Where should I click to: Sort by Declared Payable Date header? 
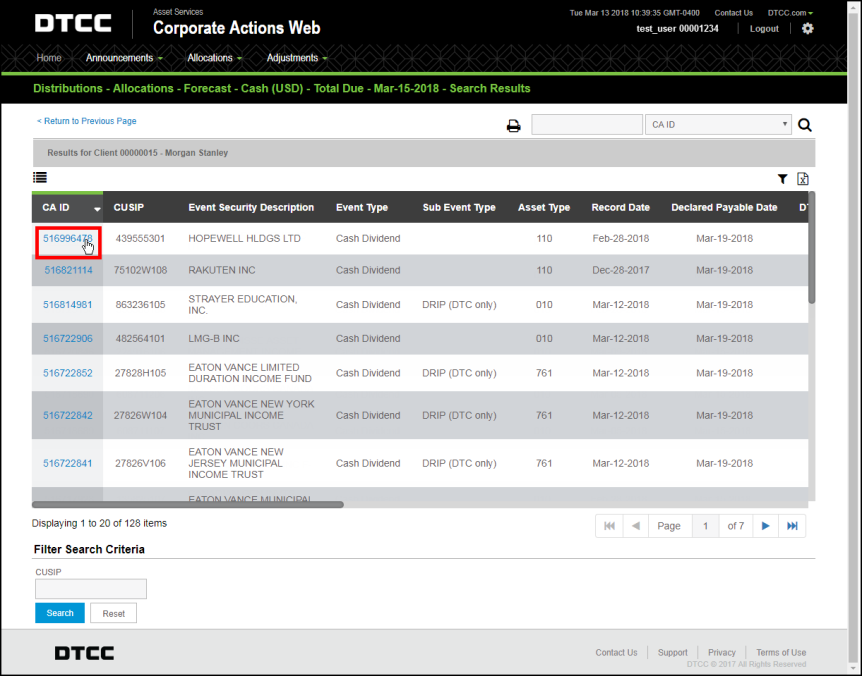(724, 207)
